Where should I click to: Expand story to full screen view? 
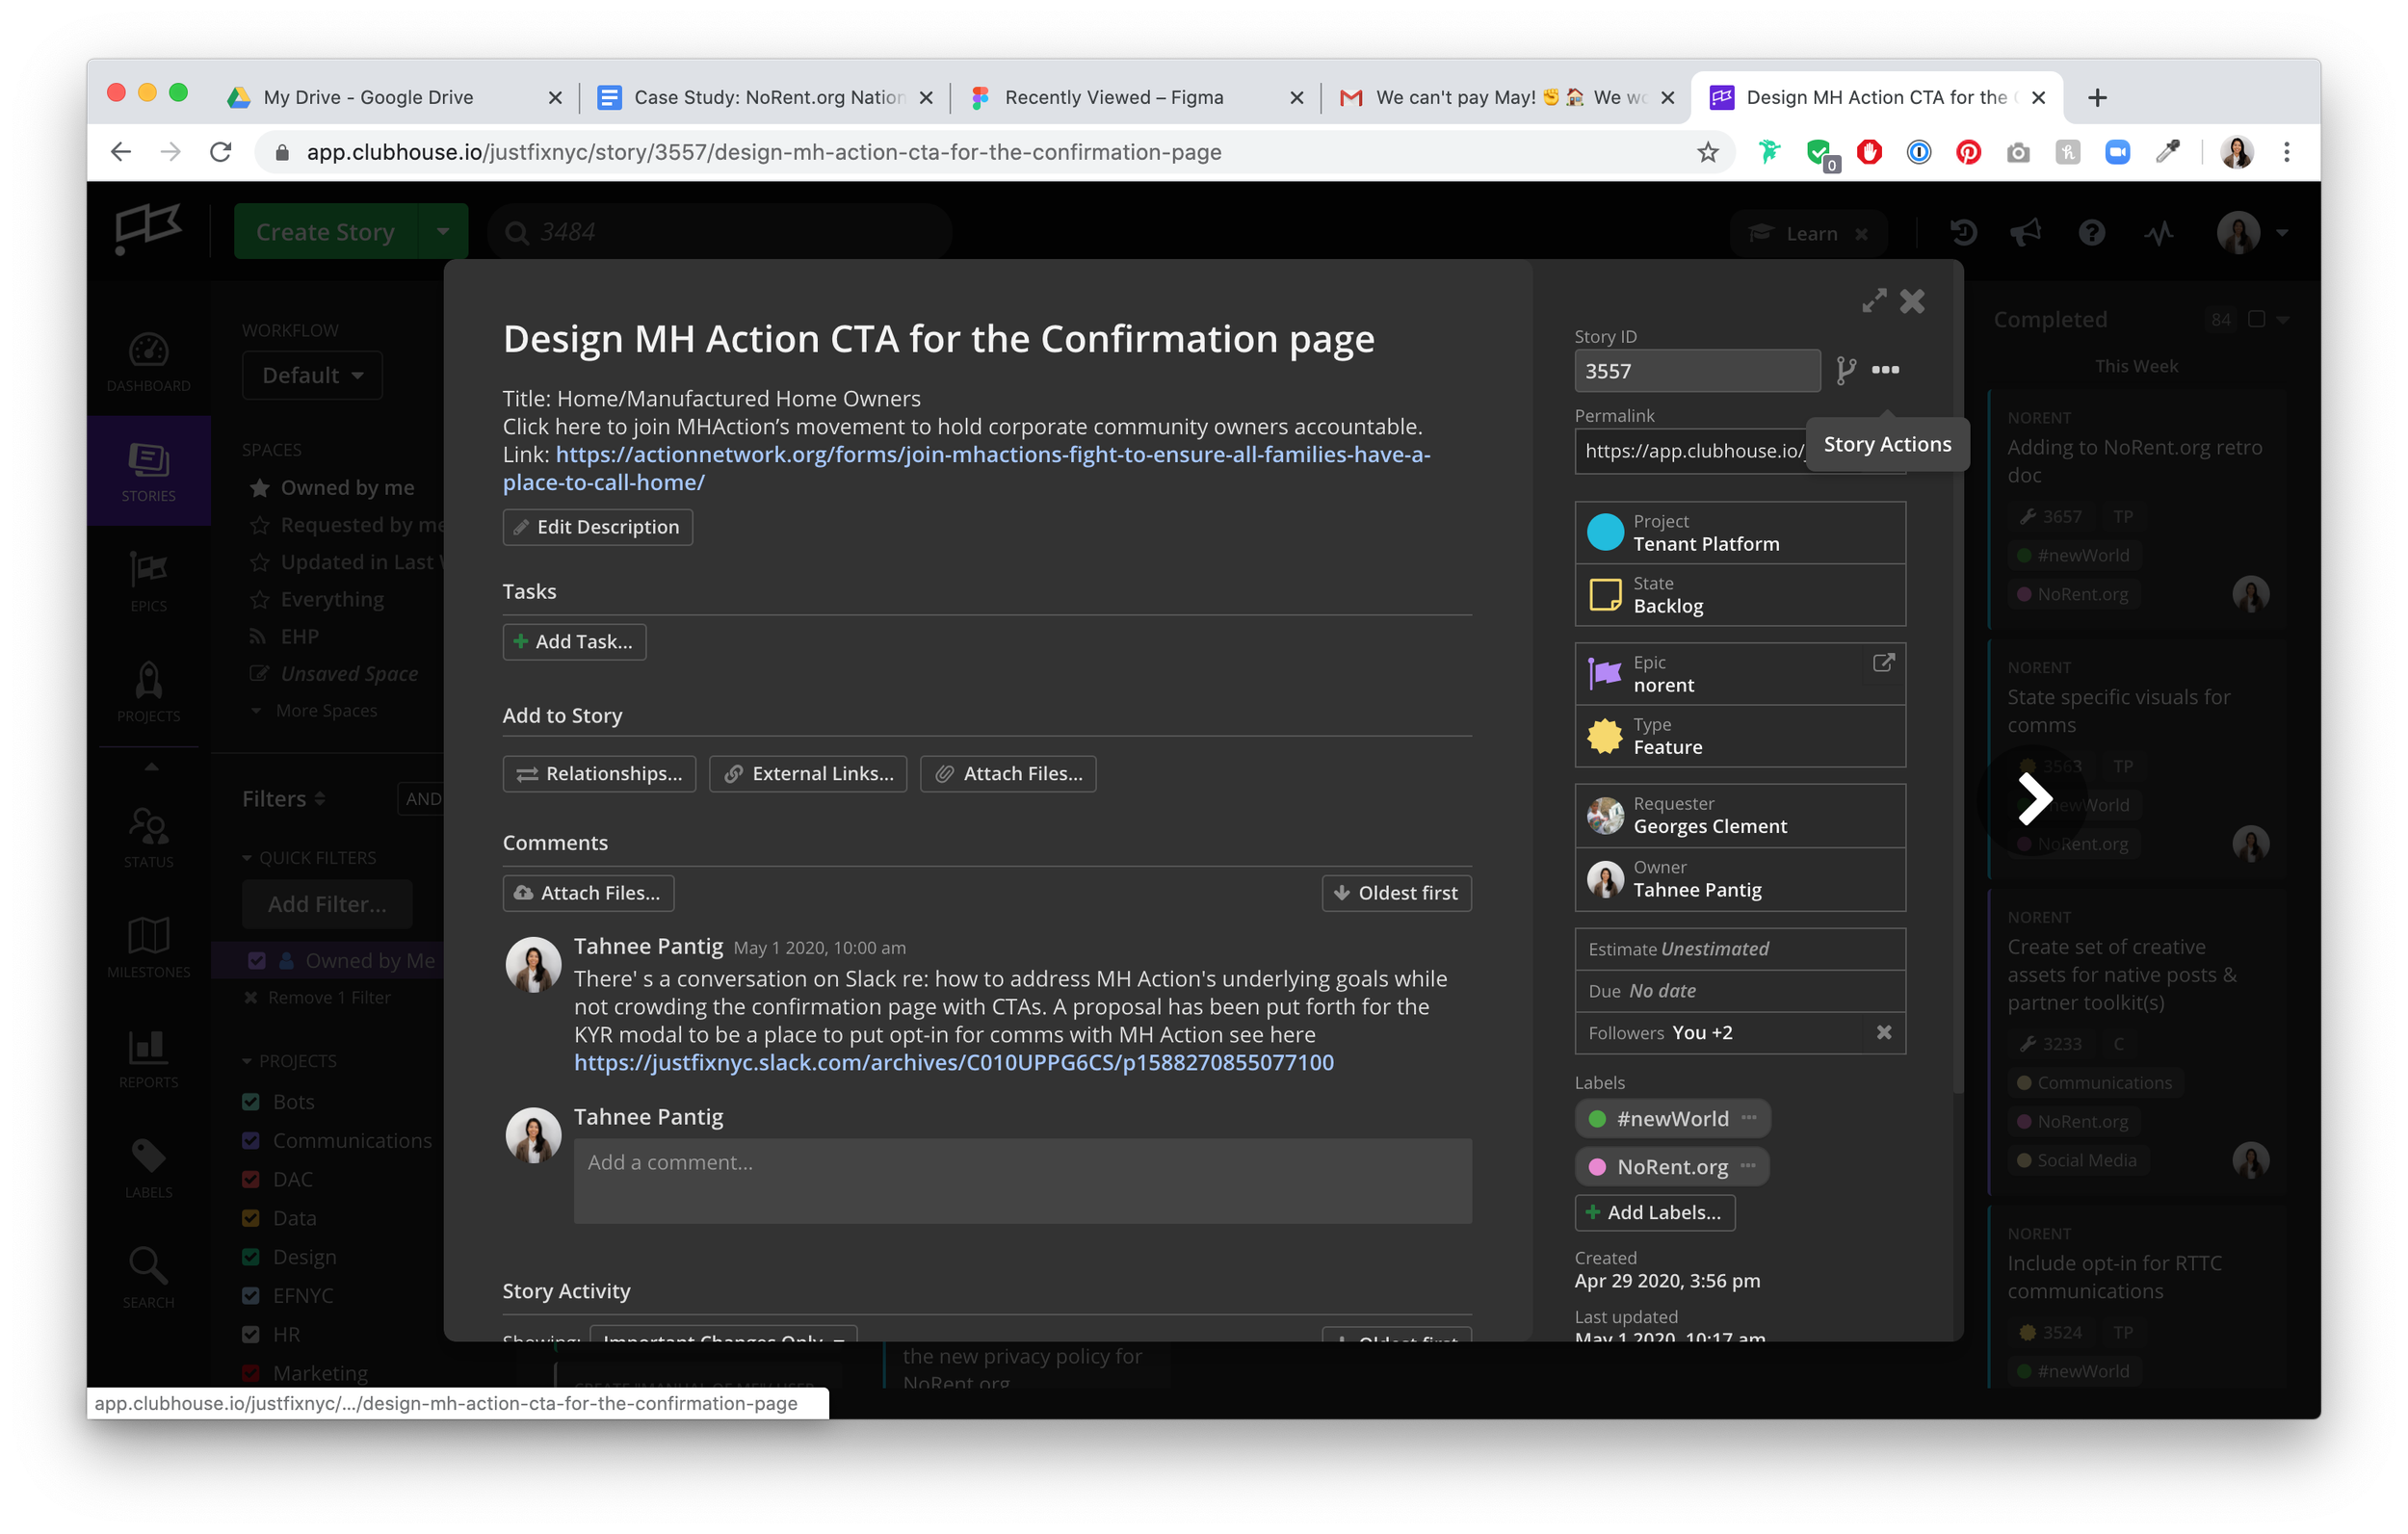[x=1873, y=301]
